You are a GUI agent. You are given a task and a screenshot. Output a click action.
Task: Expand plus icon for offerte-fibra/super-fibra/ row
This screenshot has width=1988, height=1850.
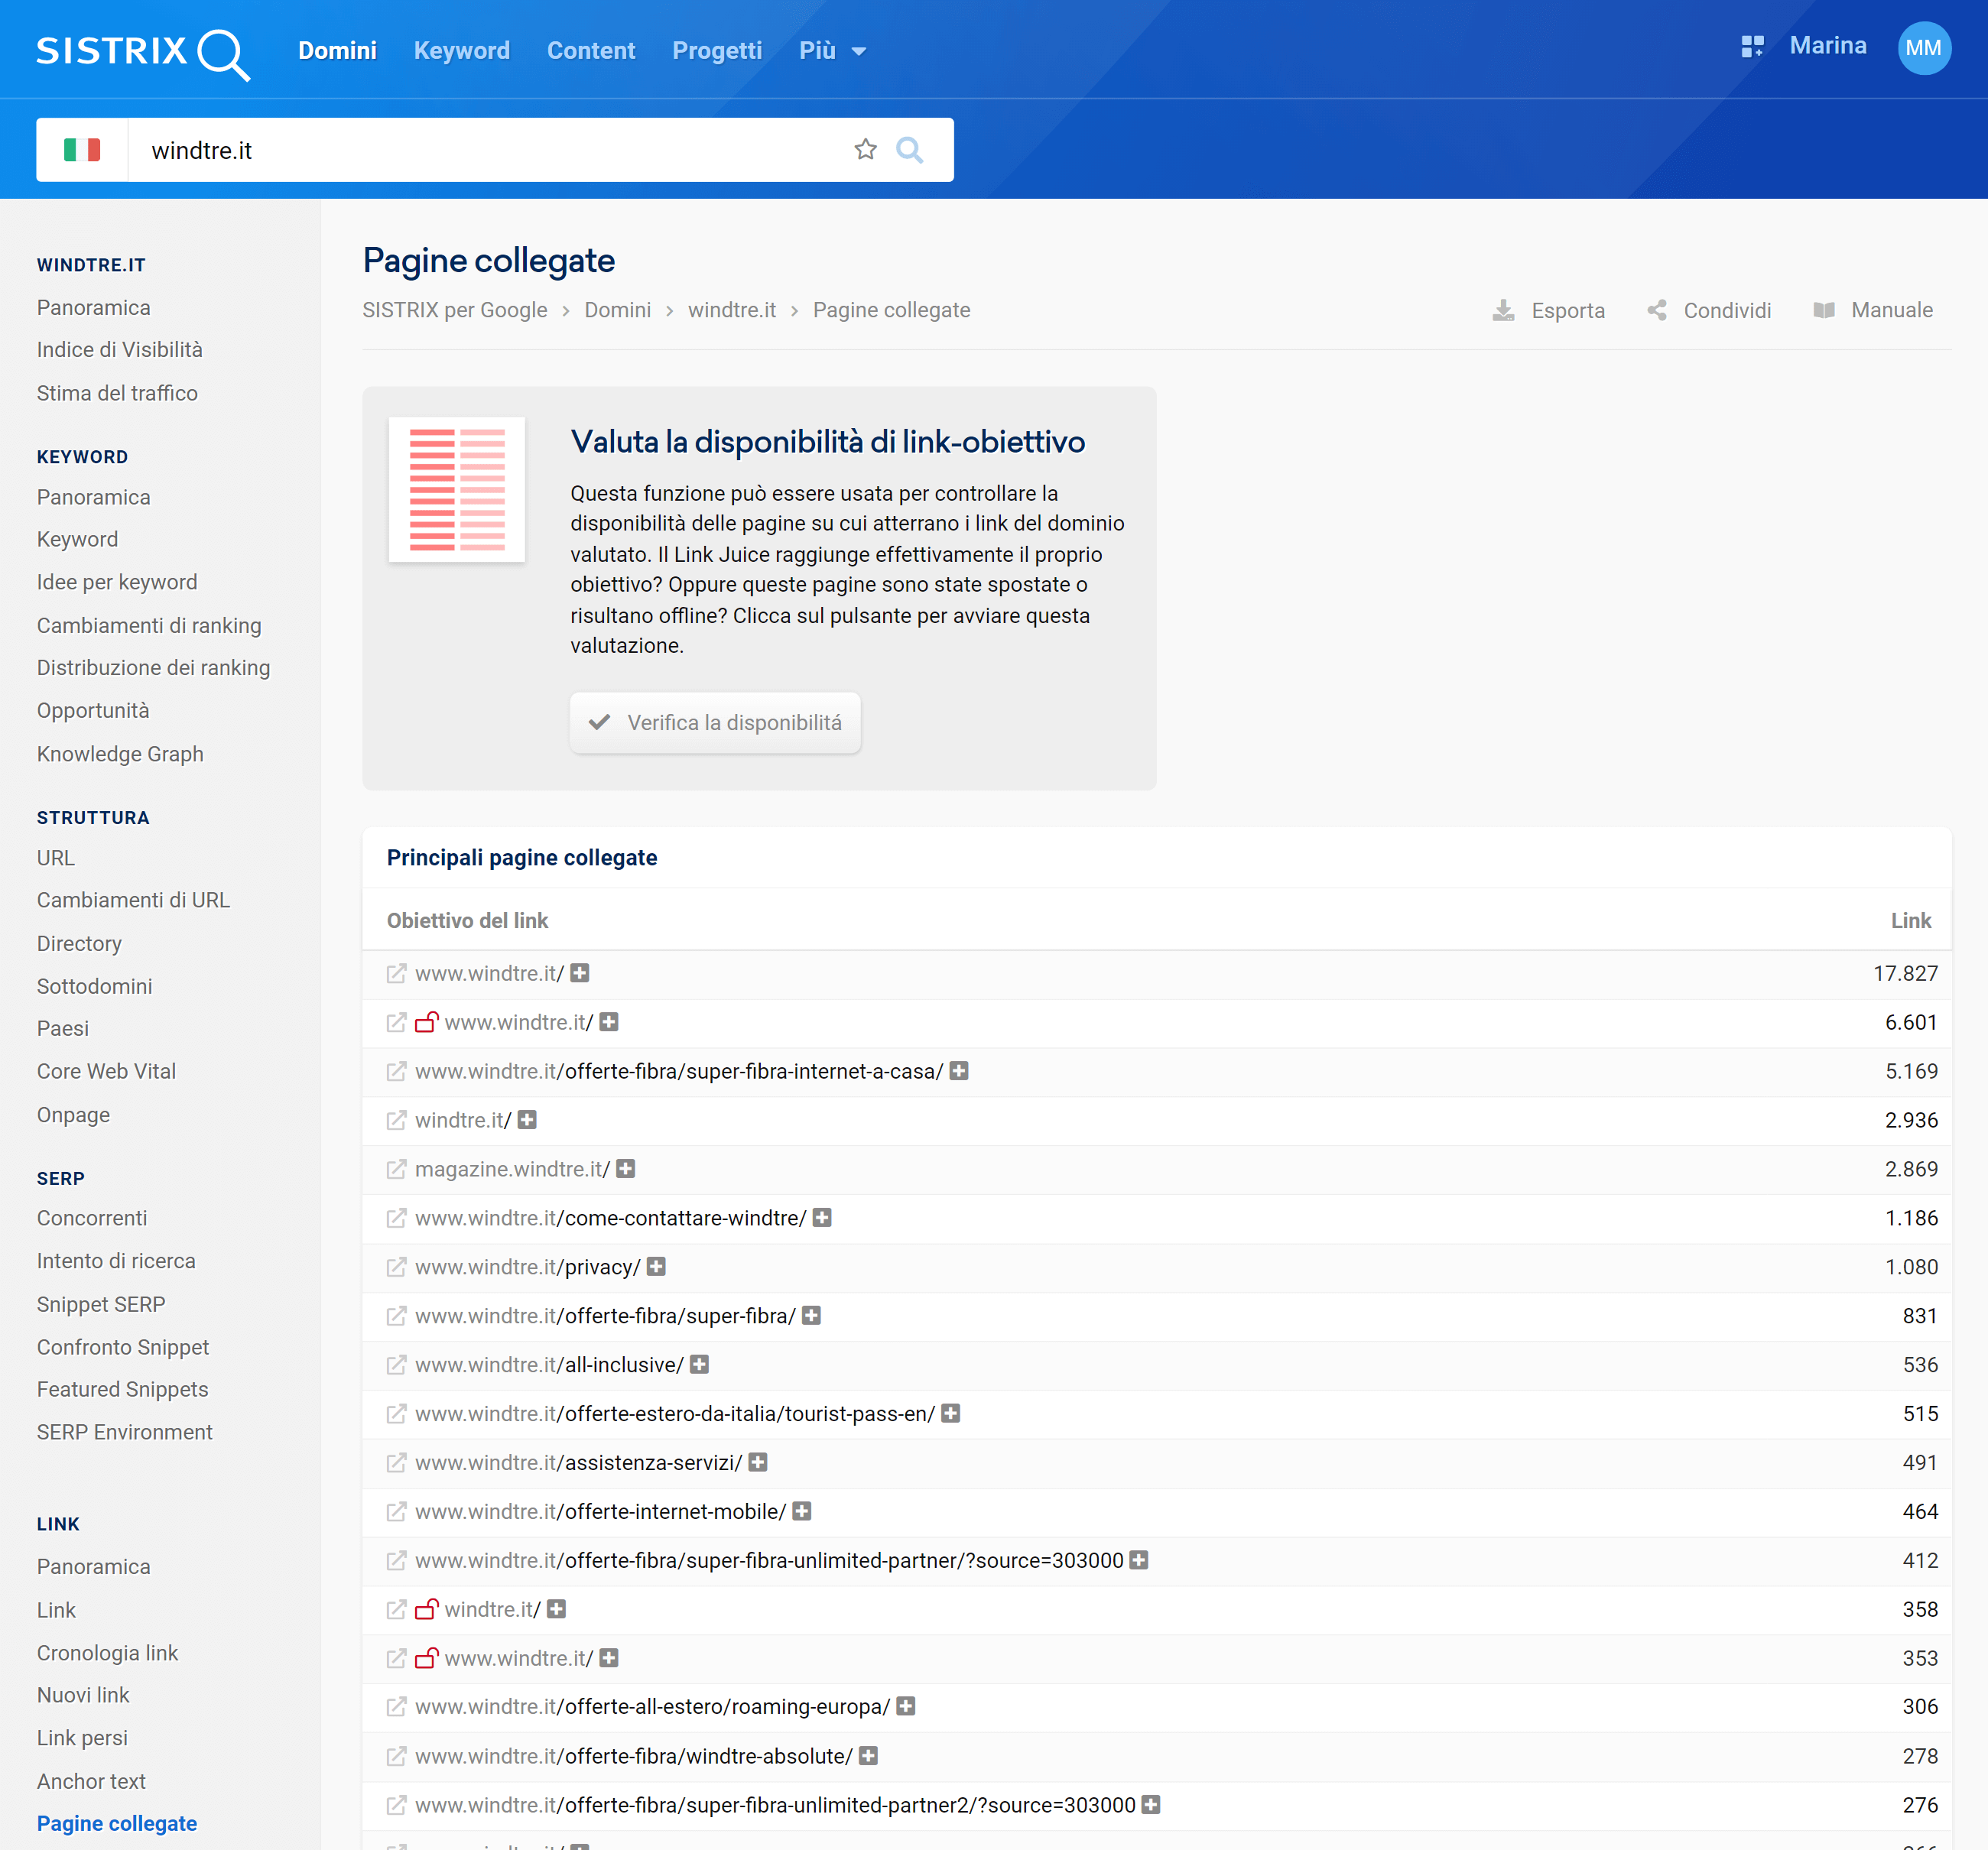coord(812,1316)
